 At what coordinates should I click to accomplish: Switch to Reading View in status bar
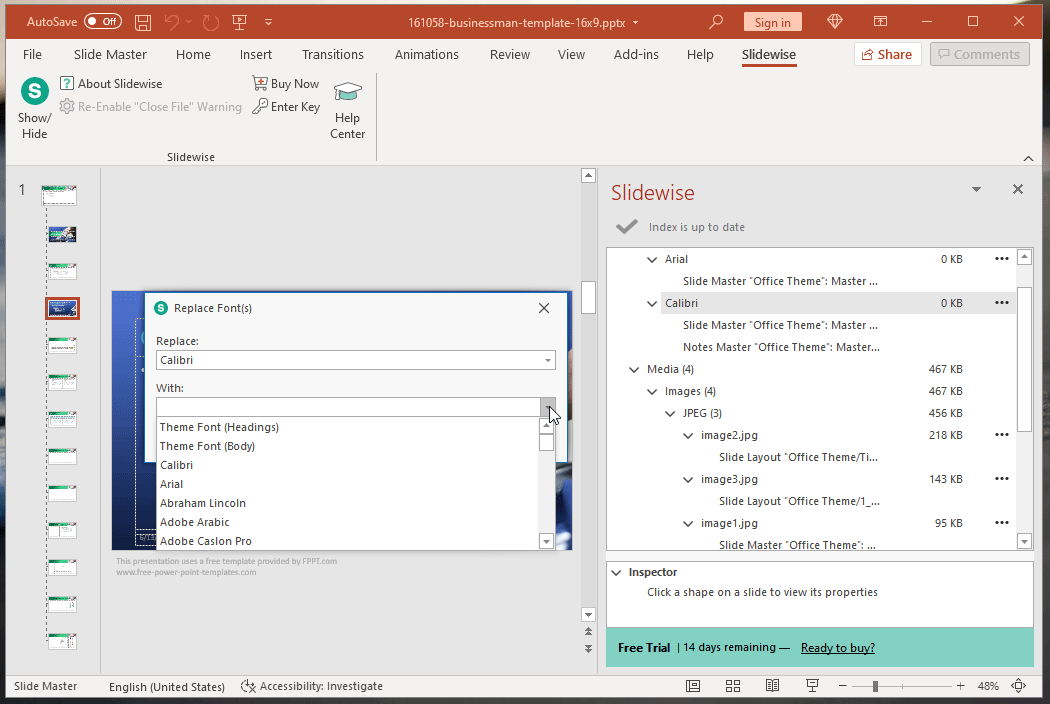772,686
